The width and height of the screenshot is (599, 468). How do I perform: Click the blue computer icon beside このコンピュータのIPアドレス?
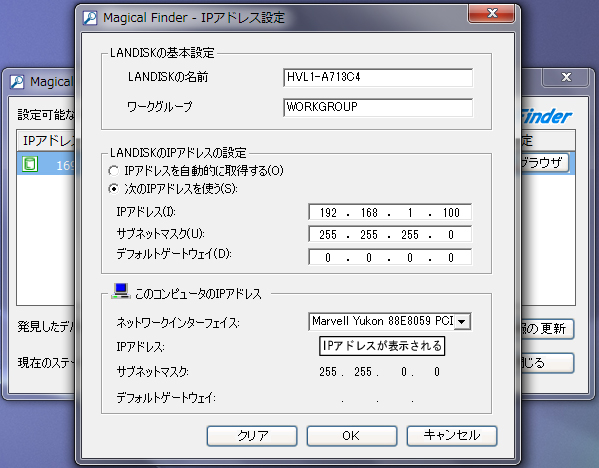pos(121,291)
